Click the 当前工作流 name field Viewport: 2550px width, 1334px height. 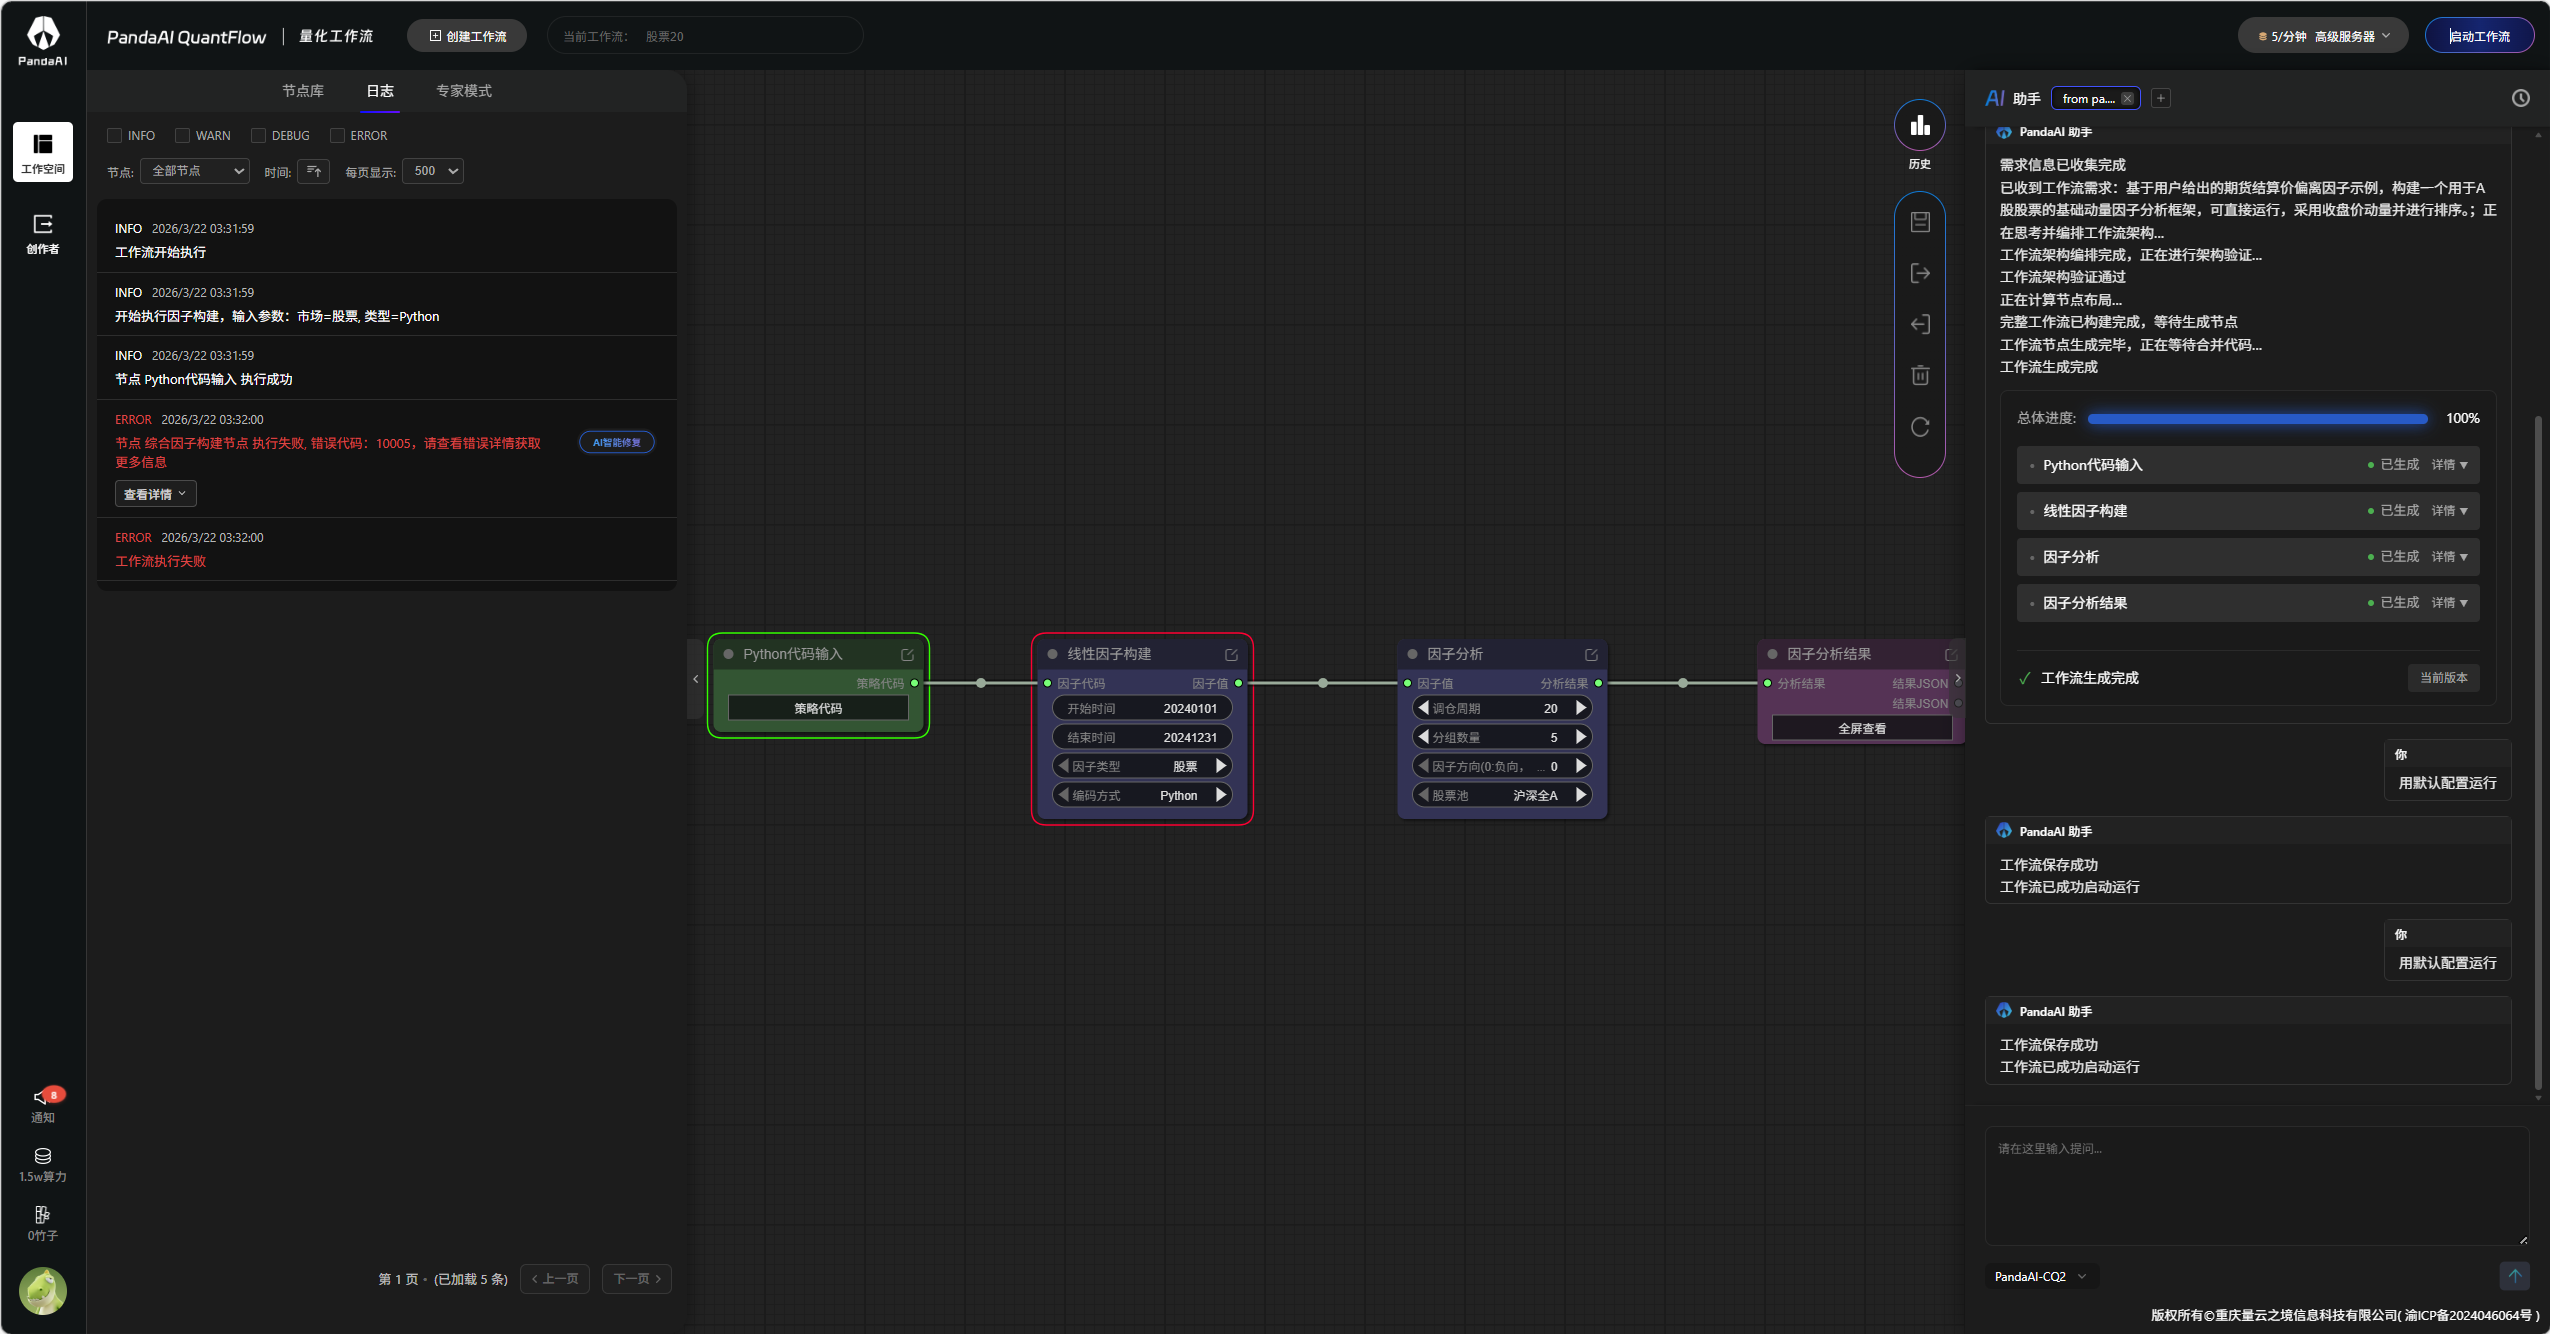point(705,36)
